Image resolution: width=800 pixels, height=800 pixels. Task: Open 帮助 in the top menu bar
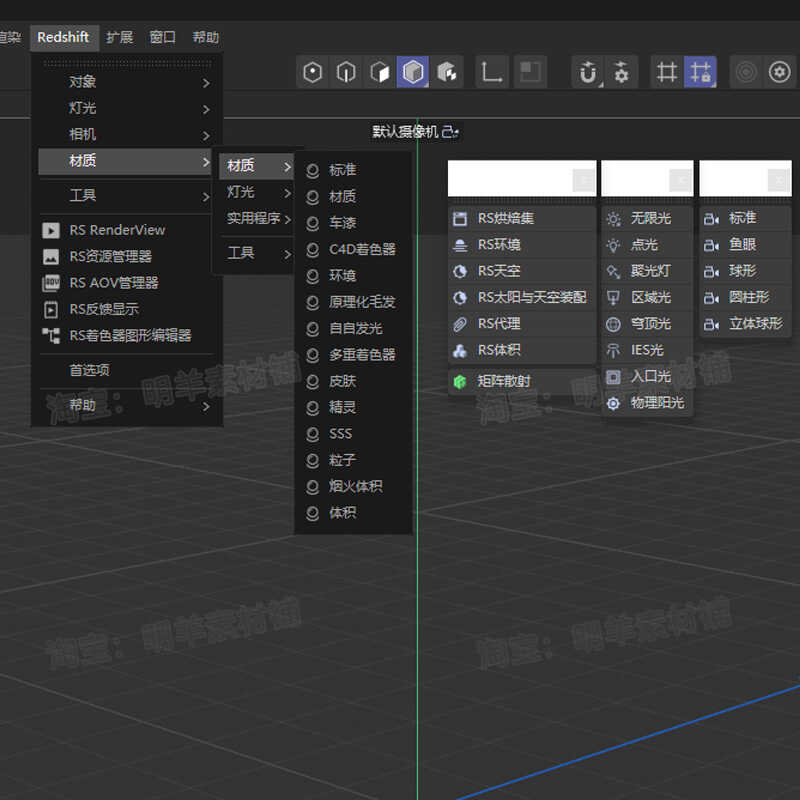pos(206,38)
